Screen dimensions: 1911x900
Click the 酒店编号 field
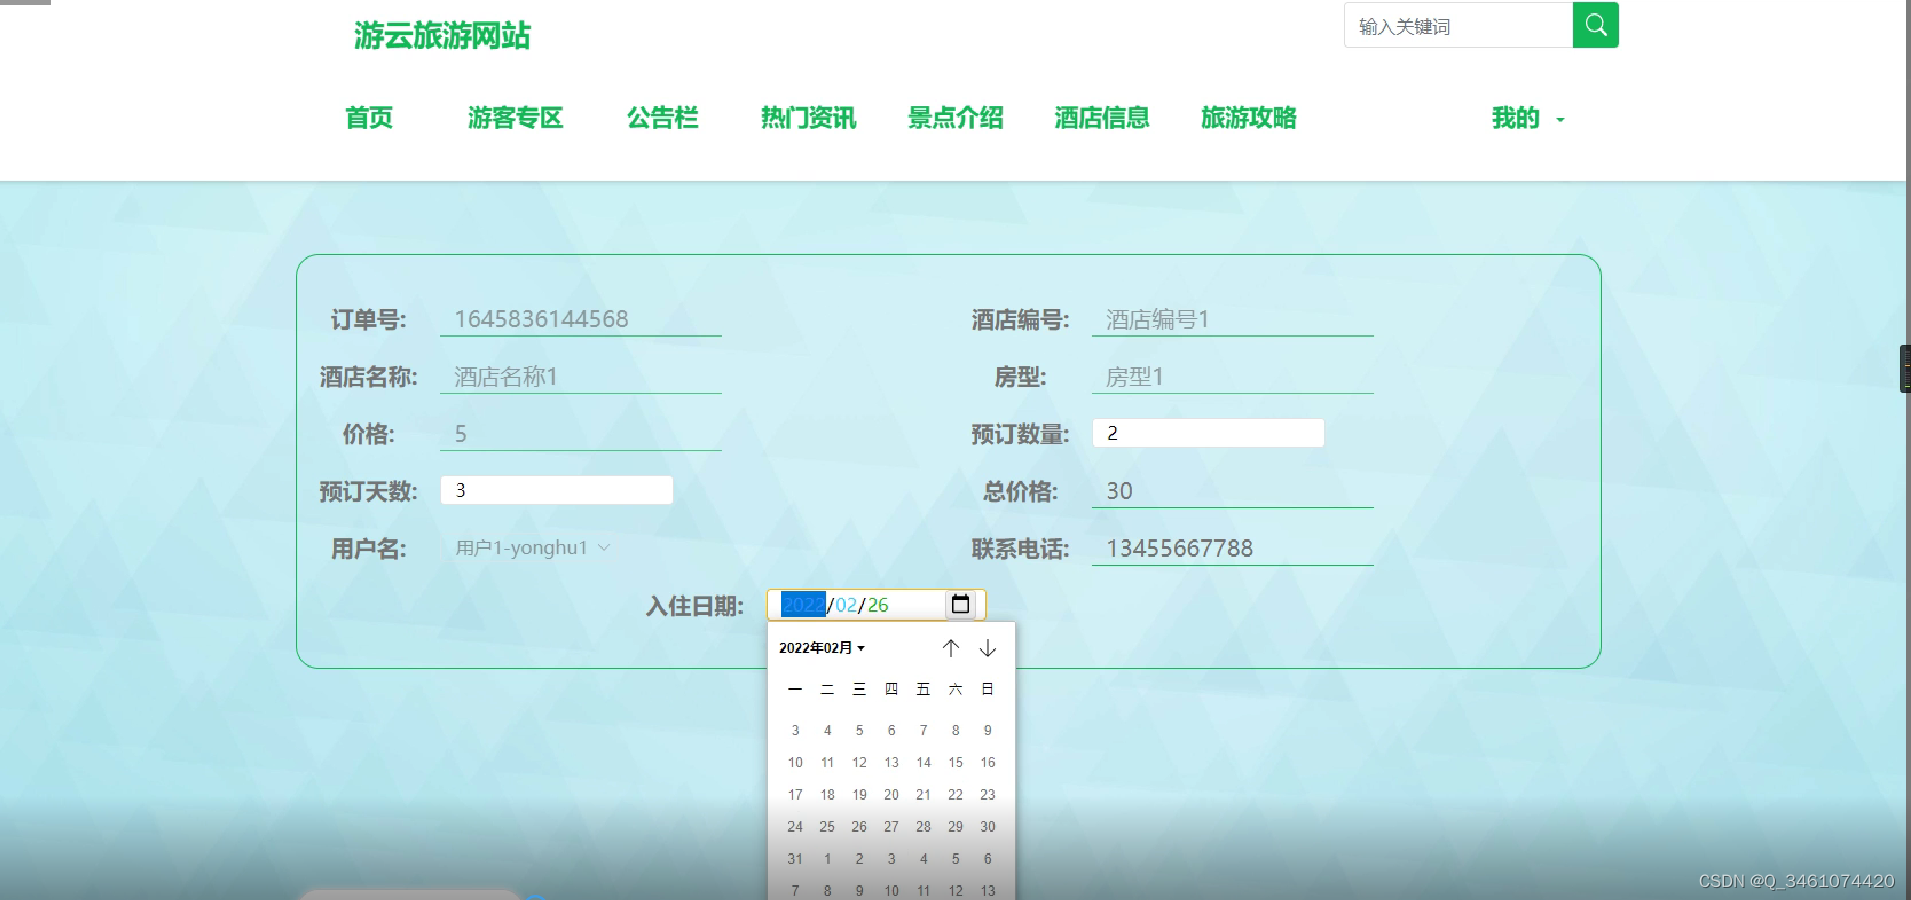pos(1233,319)
